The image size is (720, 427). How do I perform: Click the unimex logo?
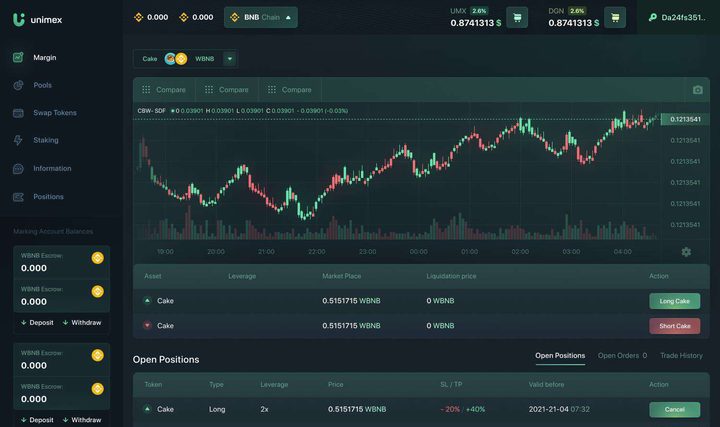(37, 20)
